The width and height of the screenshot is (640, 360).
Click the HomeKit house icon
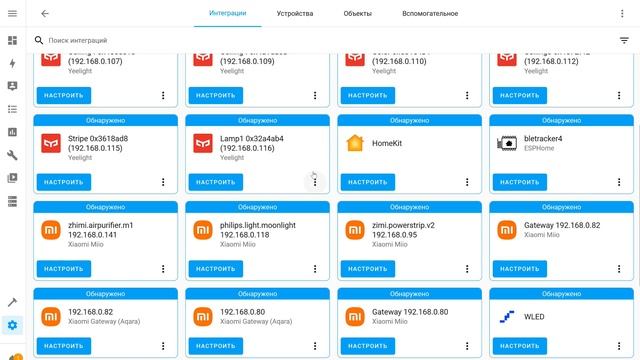tap(355, 143)
